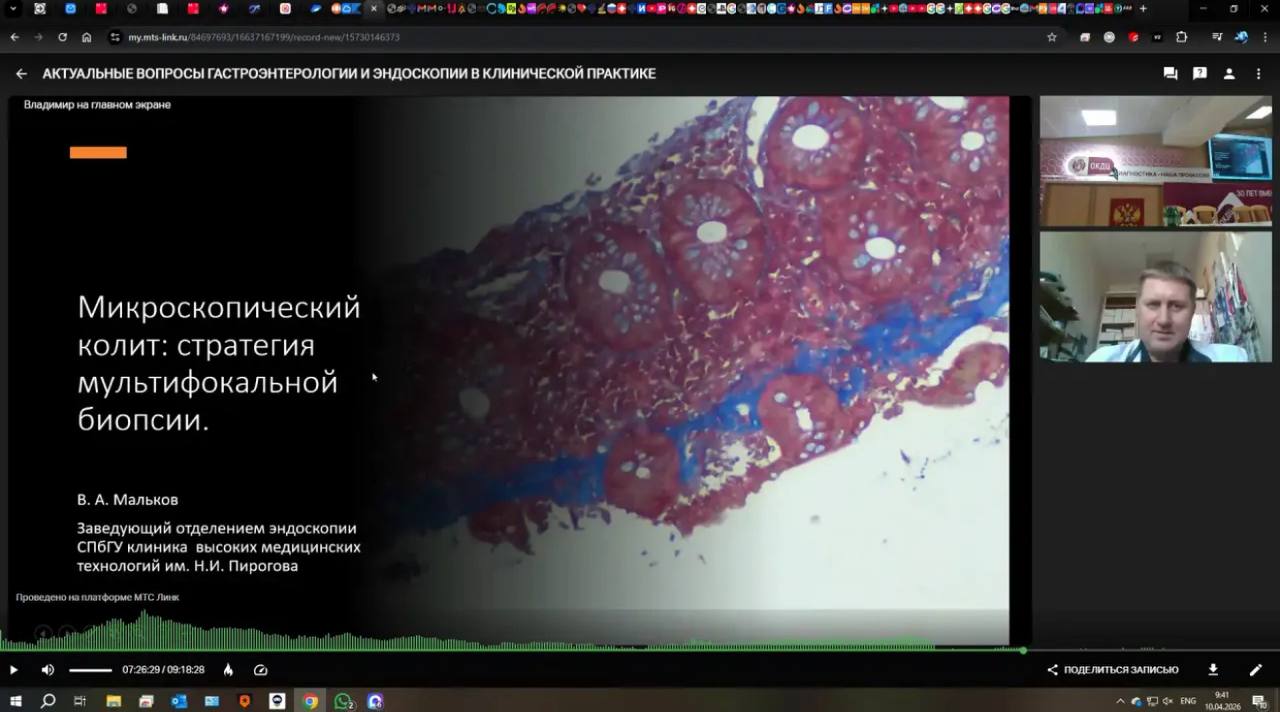Bookmark this page with the star icon

(1051, 37)
